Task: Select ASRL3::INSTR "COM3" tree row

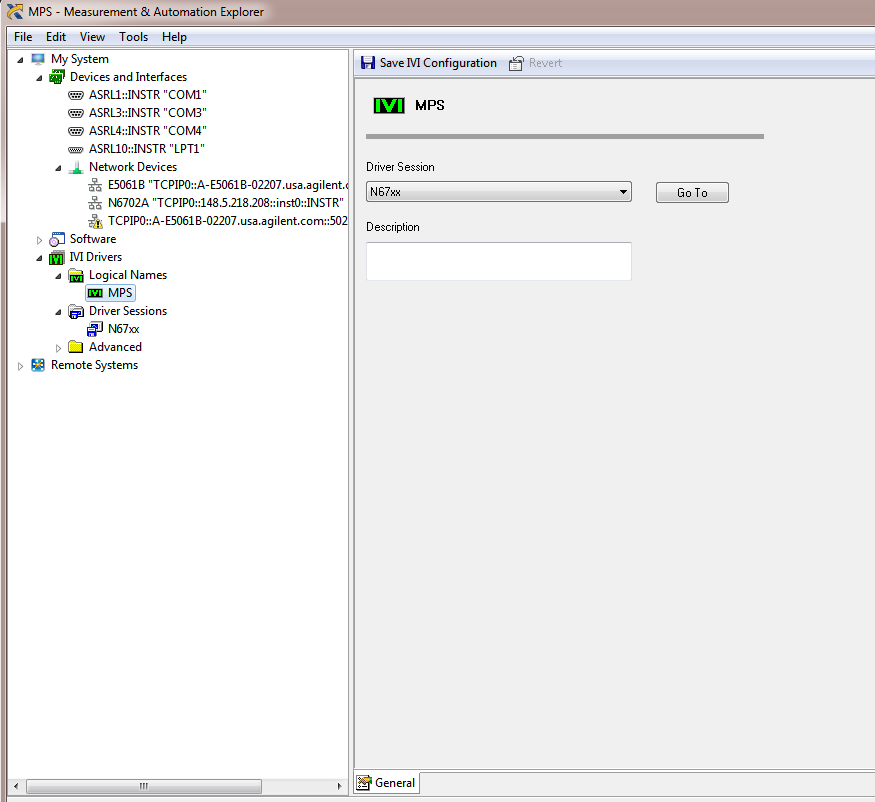Action: point(148,113)
